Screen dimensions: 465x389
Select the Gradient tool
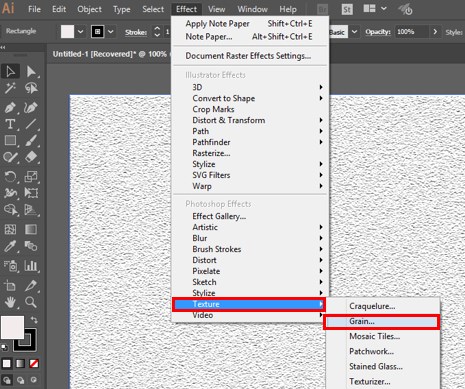click(31, 229)
